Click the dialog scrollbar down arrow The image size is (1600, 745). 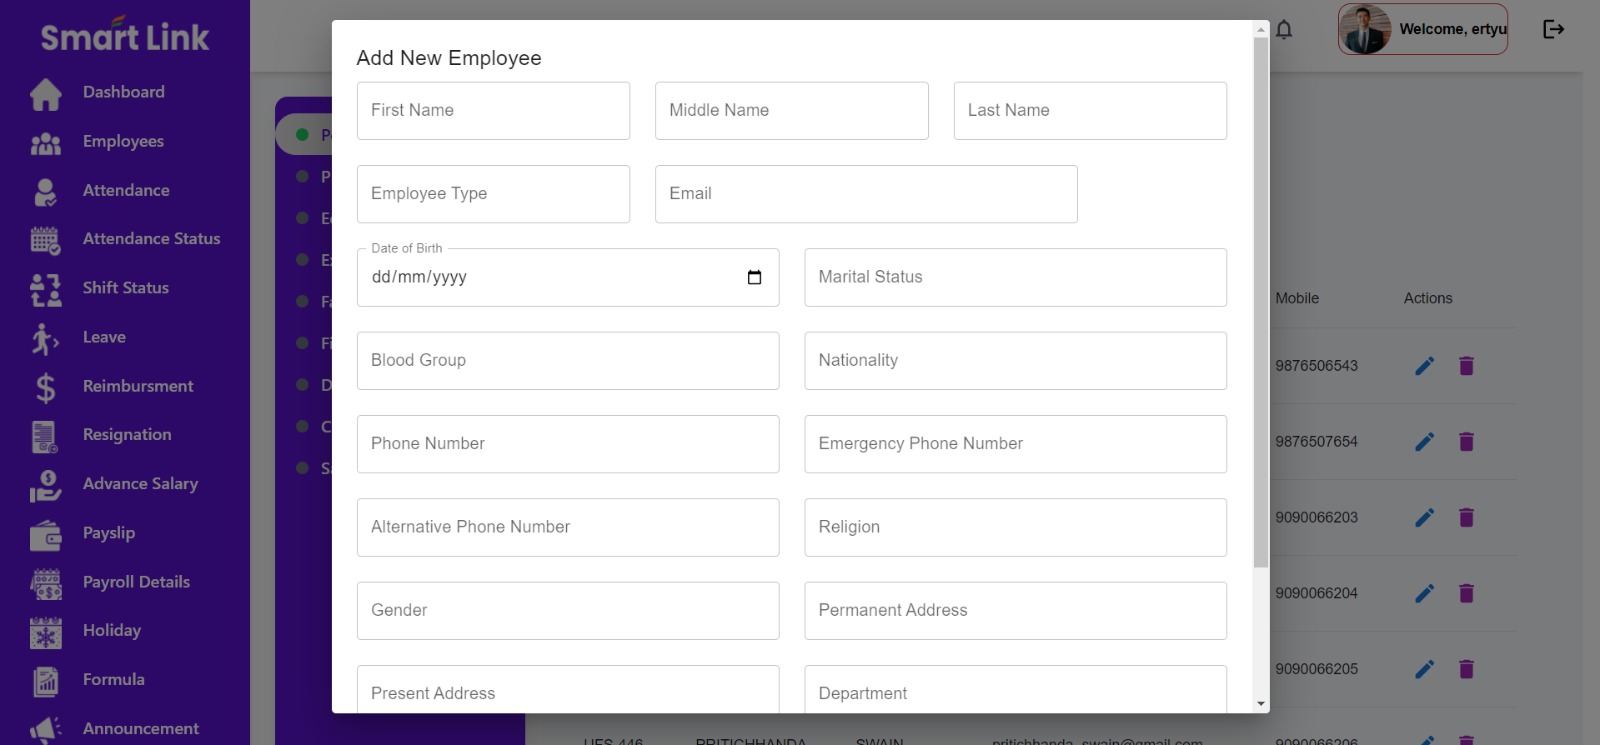pyautogui.click(x=1261, y=704)
